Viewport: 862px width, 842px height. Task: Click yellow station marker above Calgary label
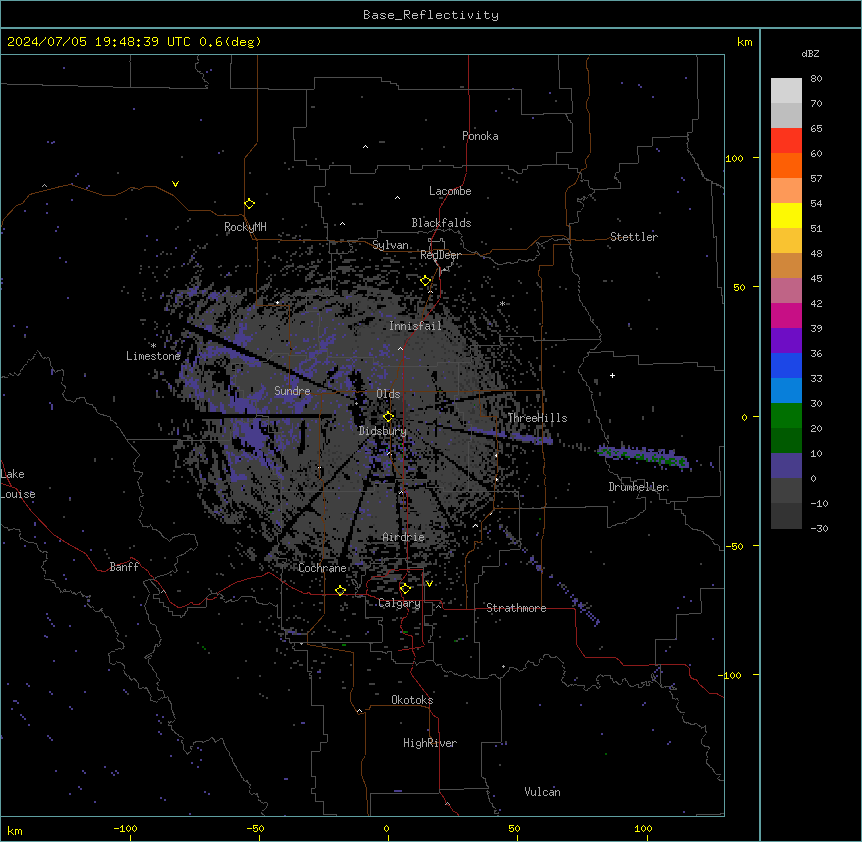click(405, 589)
